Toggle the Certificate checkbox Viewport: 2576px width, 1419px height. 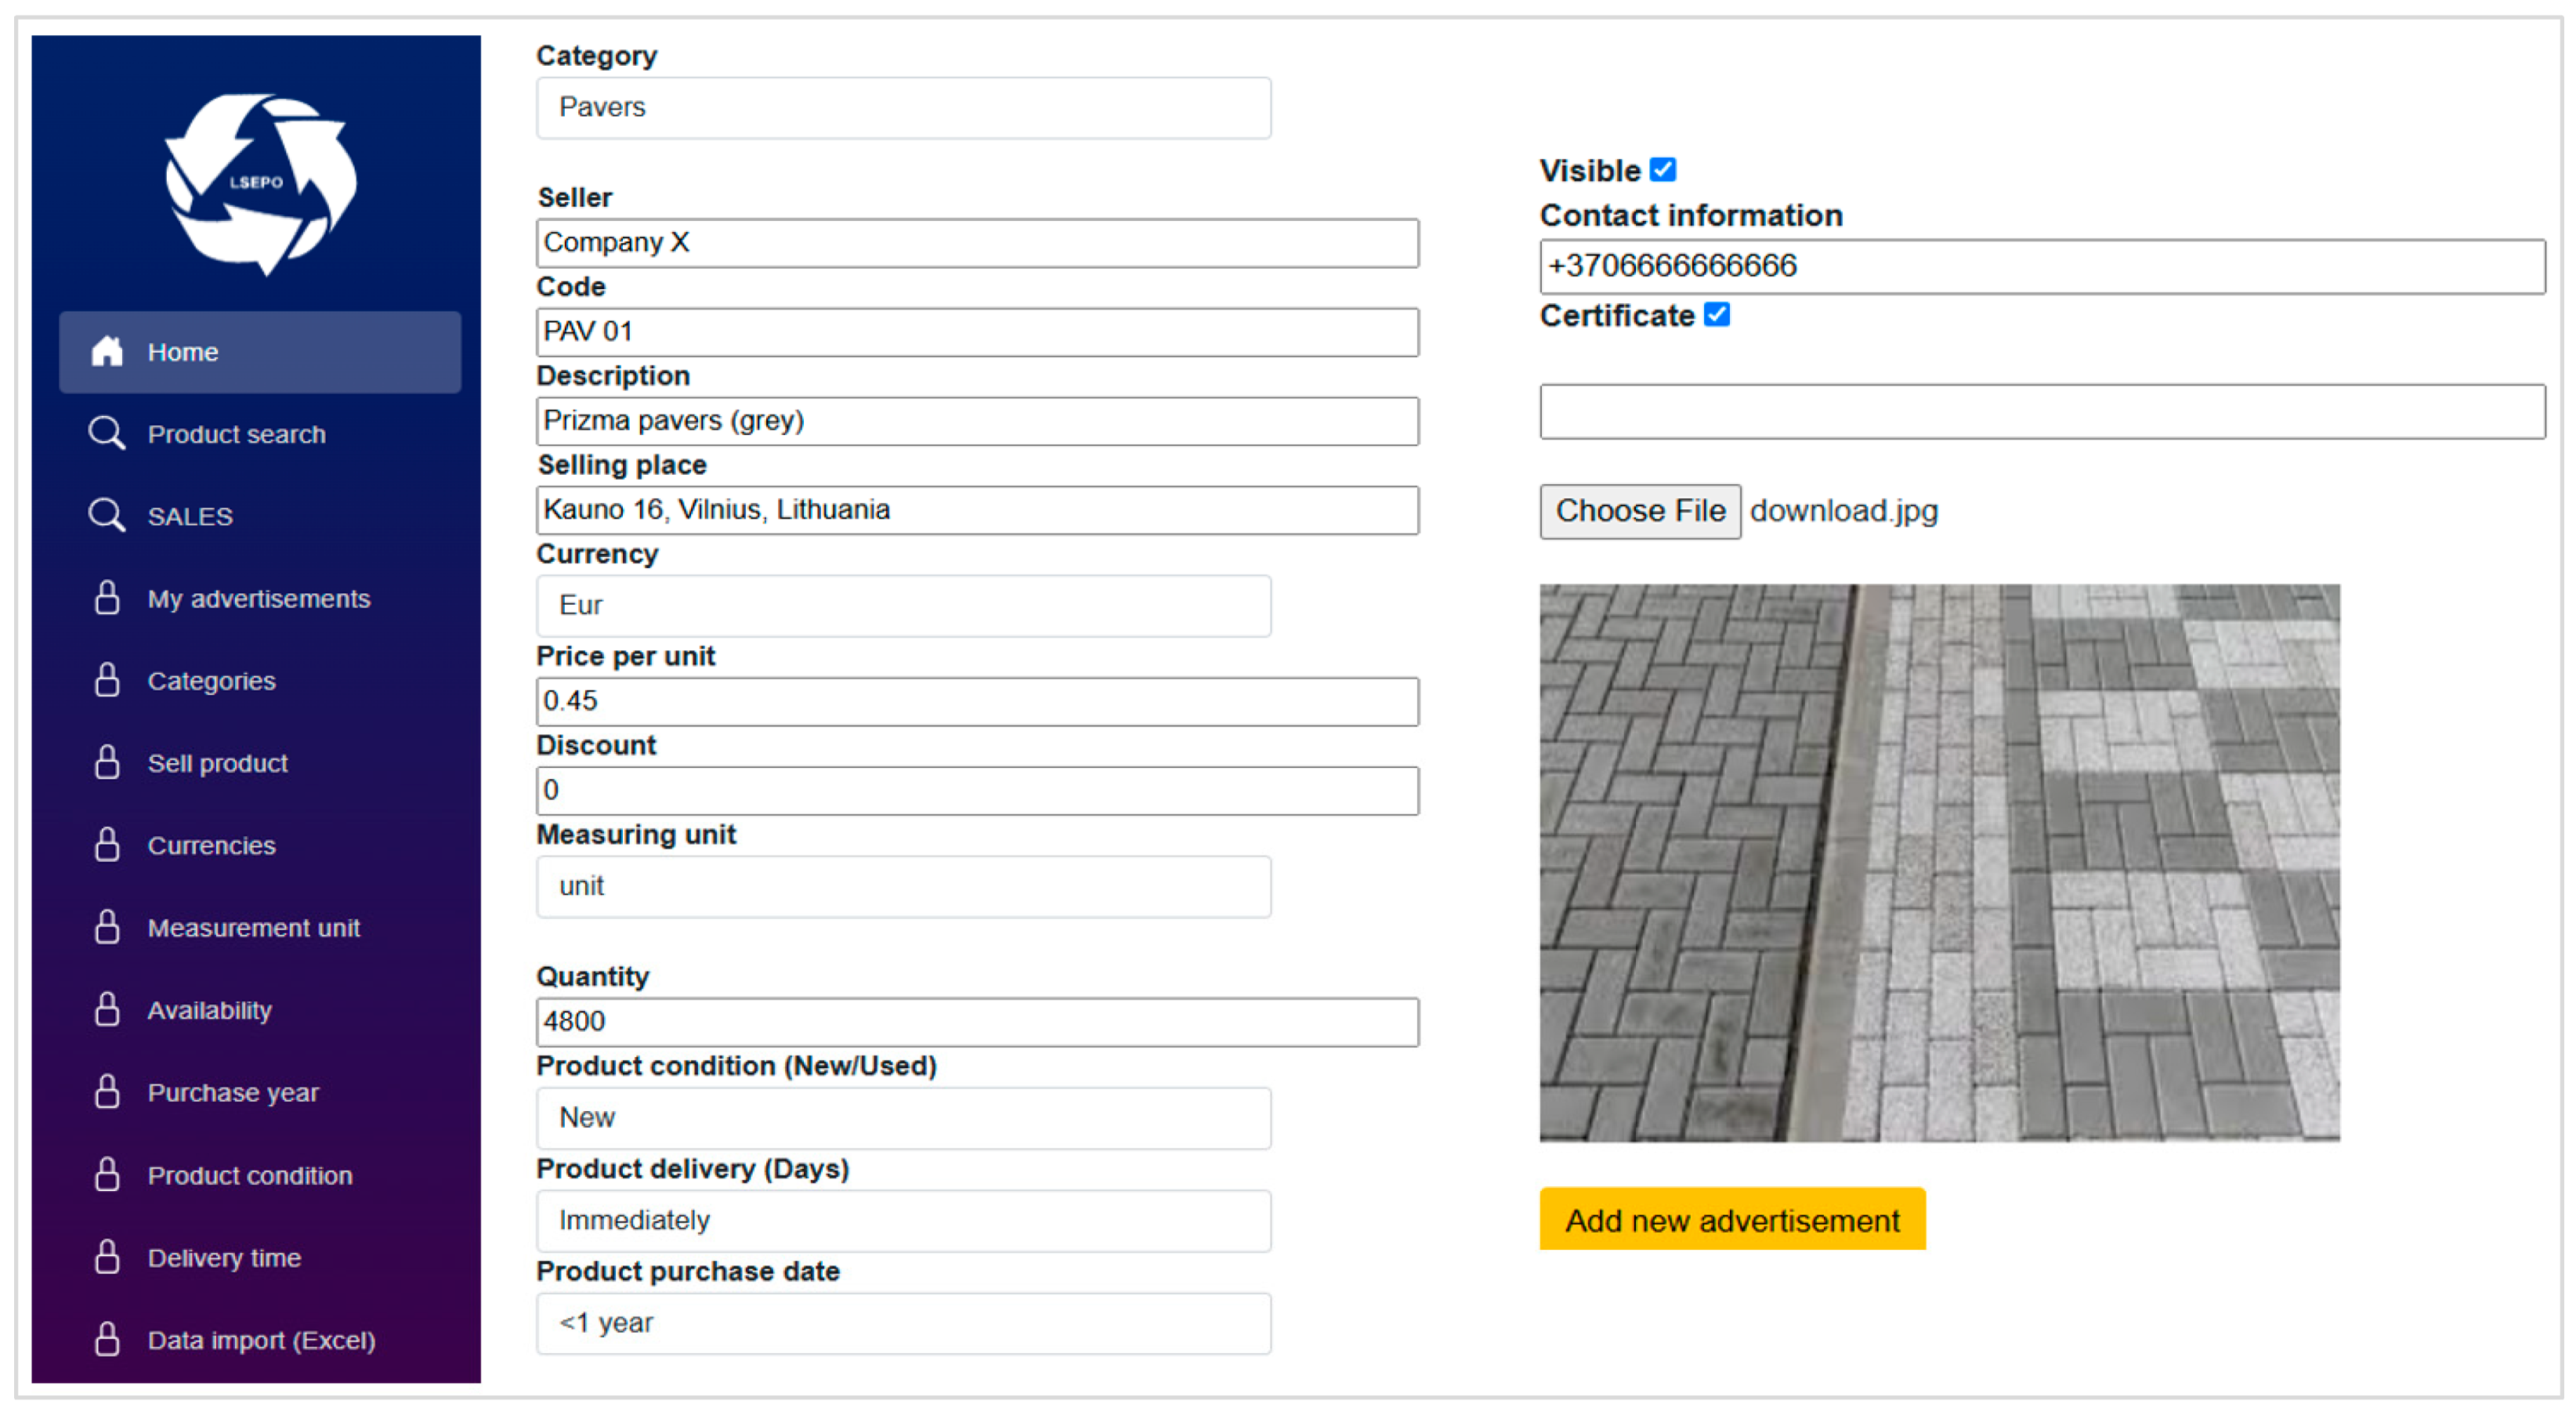coord(1716,315)
